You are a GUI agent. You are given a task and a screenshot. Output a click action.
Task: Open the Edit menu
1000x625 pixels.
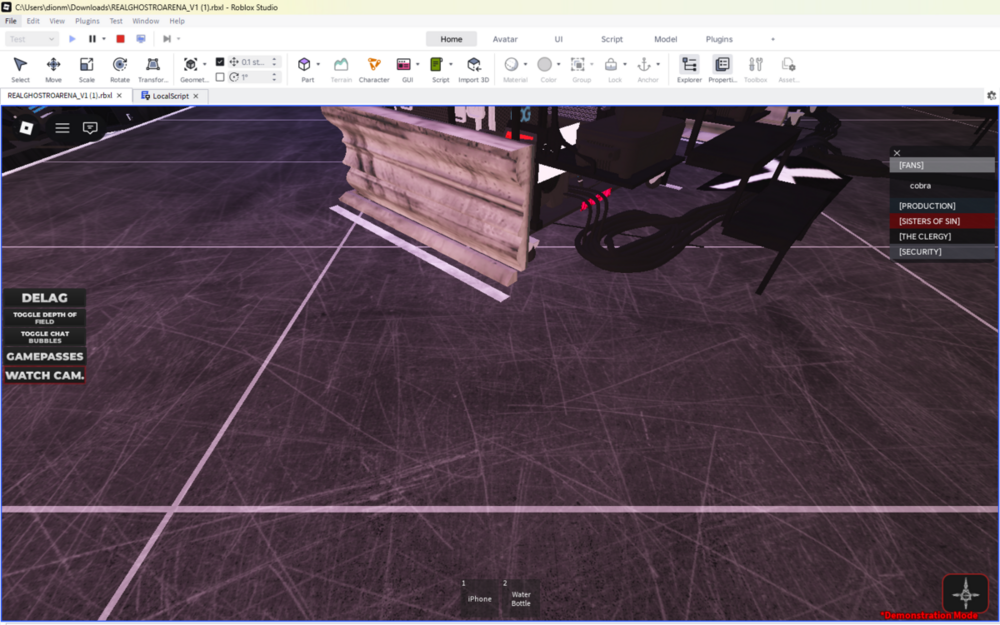pos(33,21)
